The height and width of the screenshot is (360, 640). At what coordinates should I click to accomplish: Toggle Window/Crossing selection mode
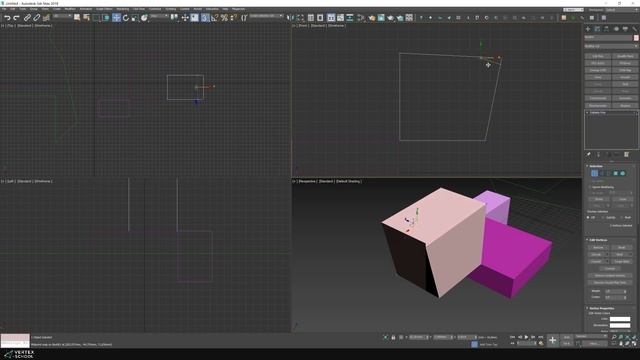(105, 18)
